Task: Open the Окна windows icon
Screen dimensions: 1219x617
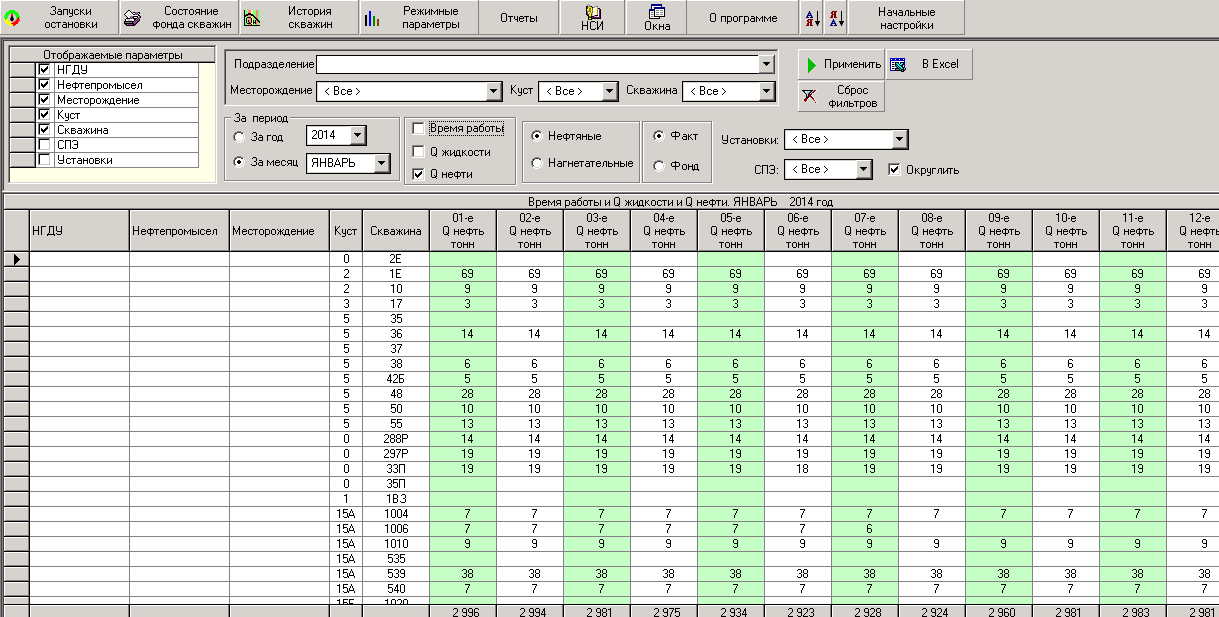Action: click(x=656, y=12)
